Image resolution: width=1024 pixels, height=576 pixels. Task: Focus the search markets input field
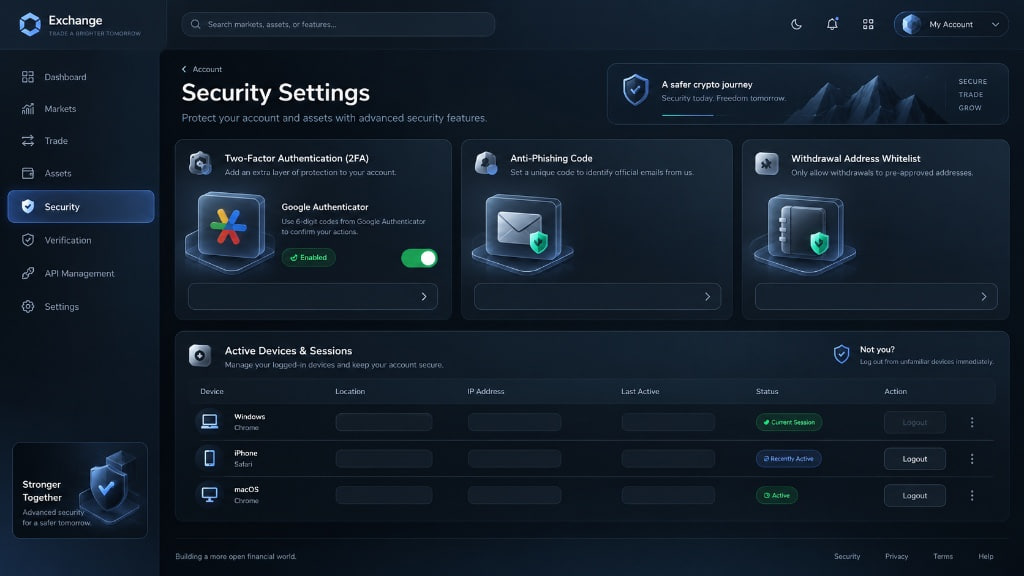338,24
